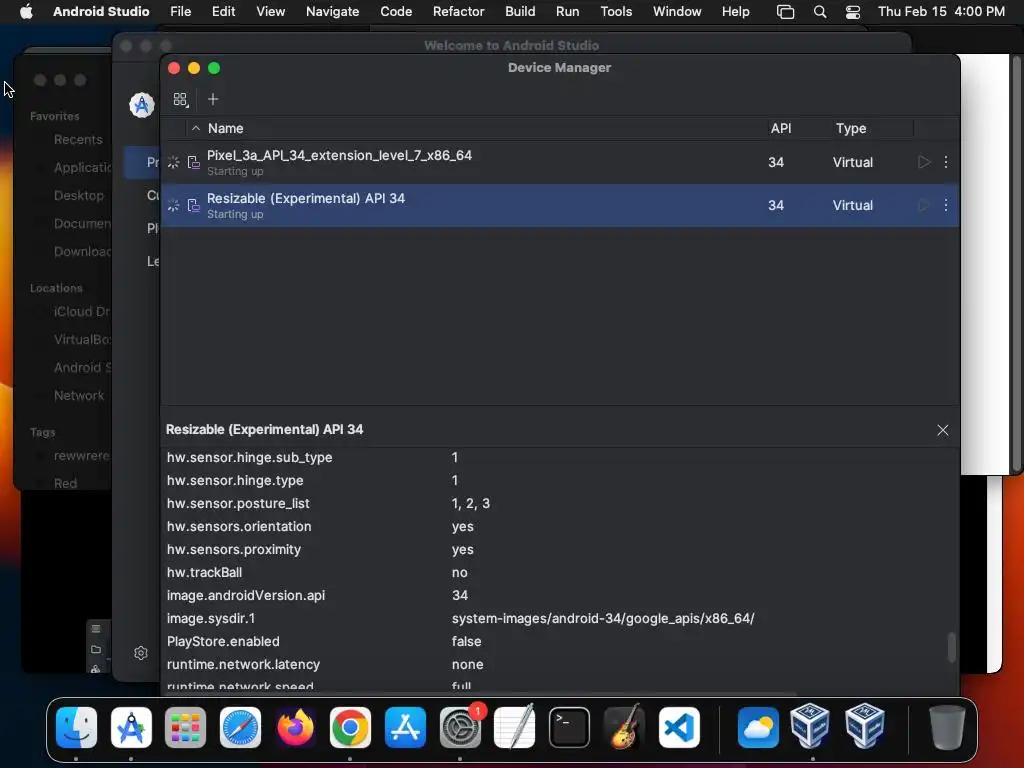Open App Store from the dock
Image resolution: width=1024 pixels, height=768 pixels.
pyautogui.click(x=405, y=727)
